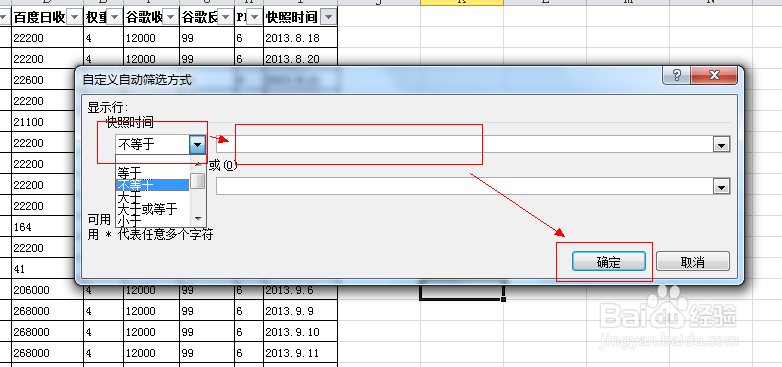Click the dialog help question-mark button

(677, 75)
